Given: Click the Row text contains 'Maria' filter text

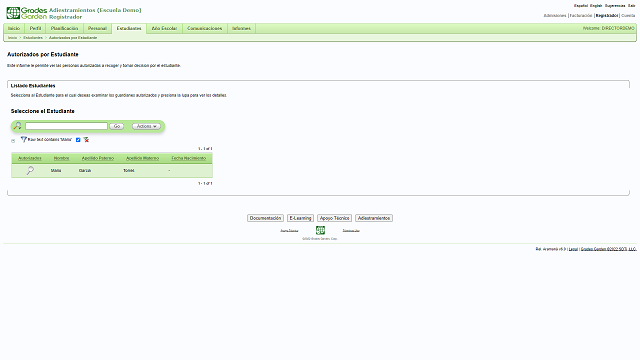Looking at the screenshot, I should (x=50, y=140).
